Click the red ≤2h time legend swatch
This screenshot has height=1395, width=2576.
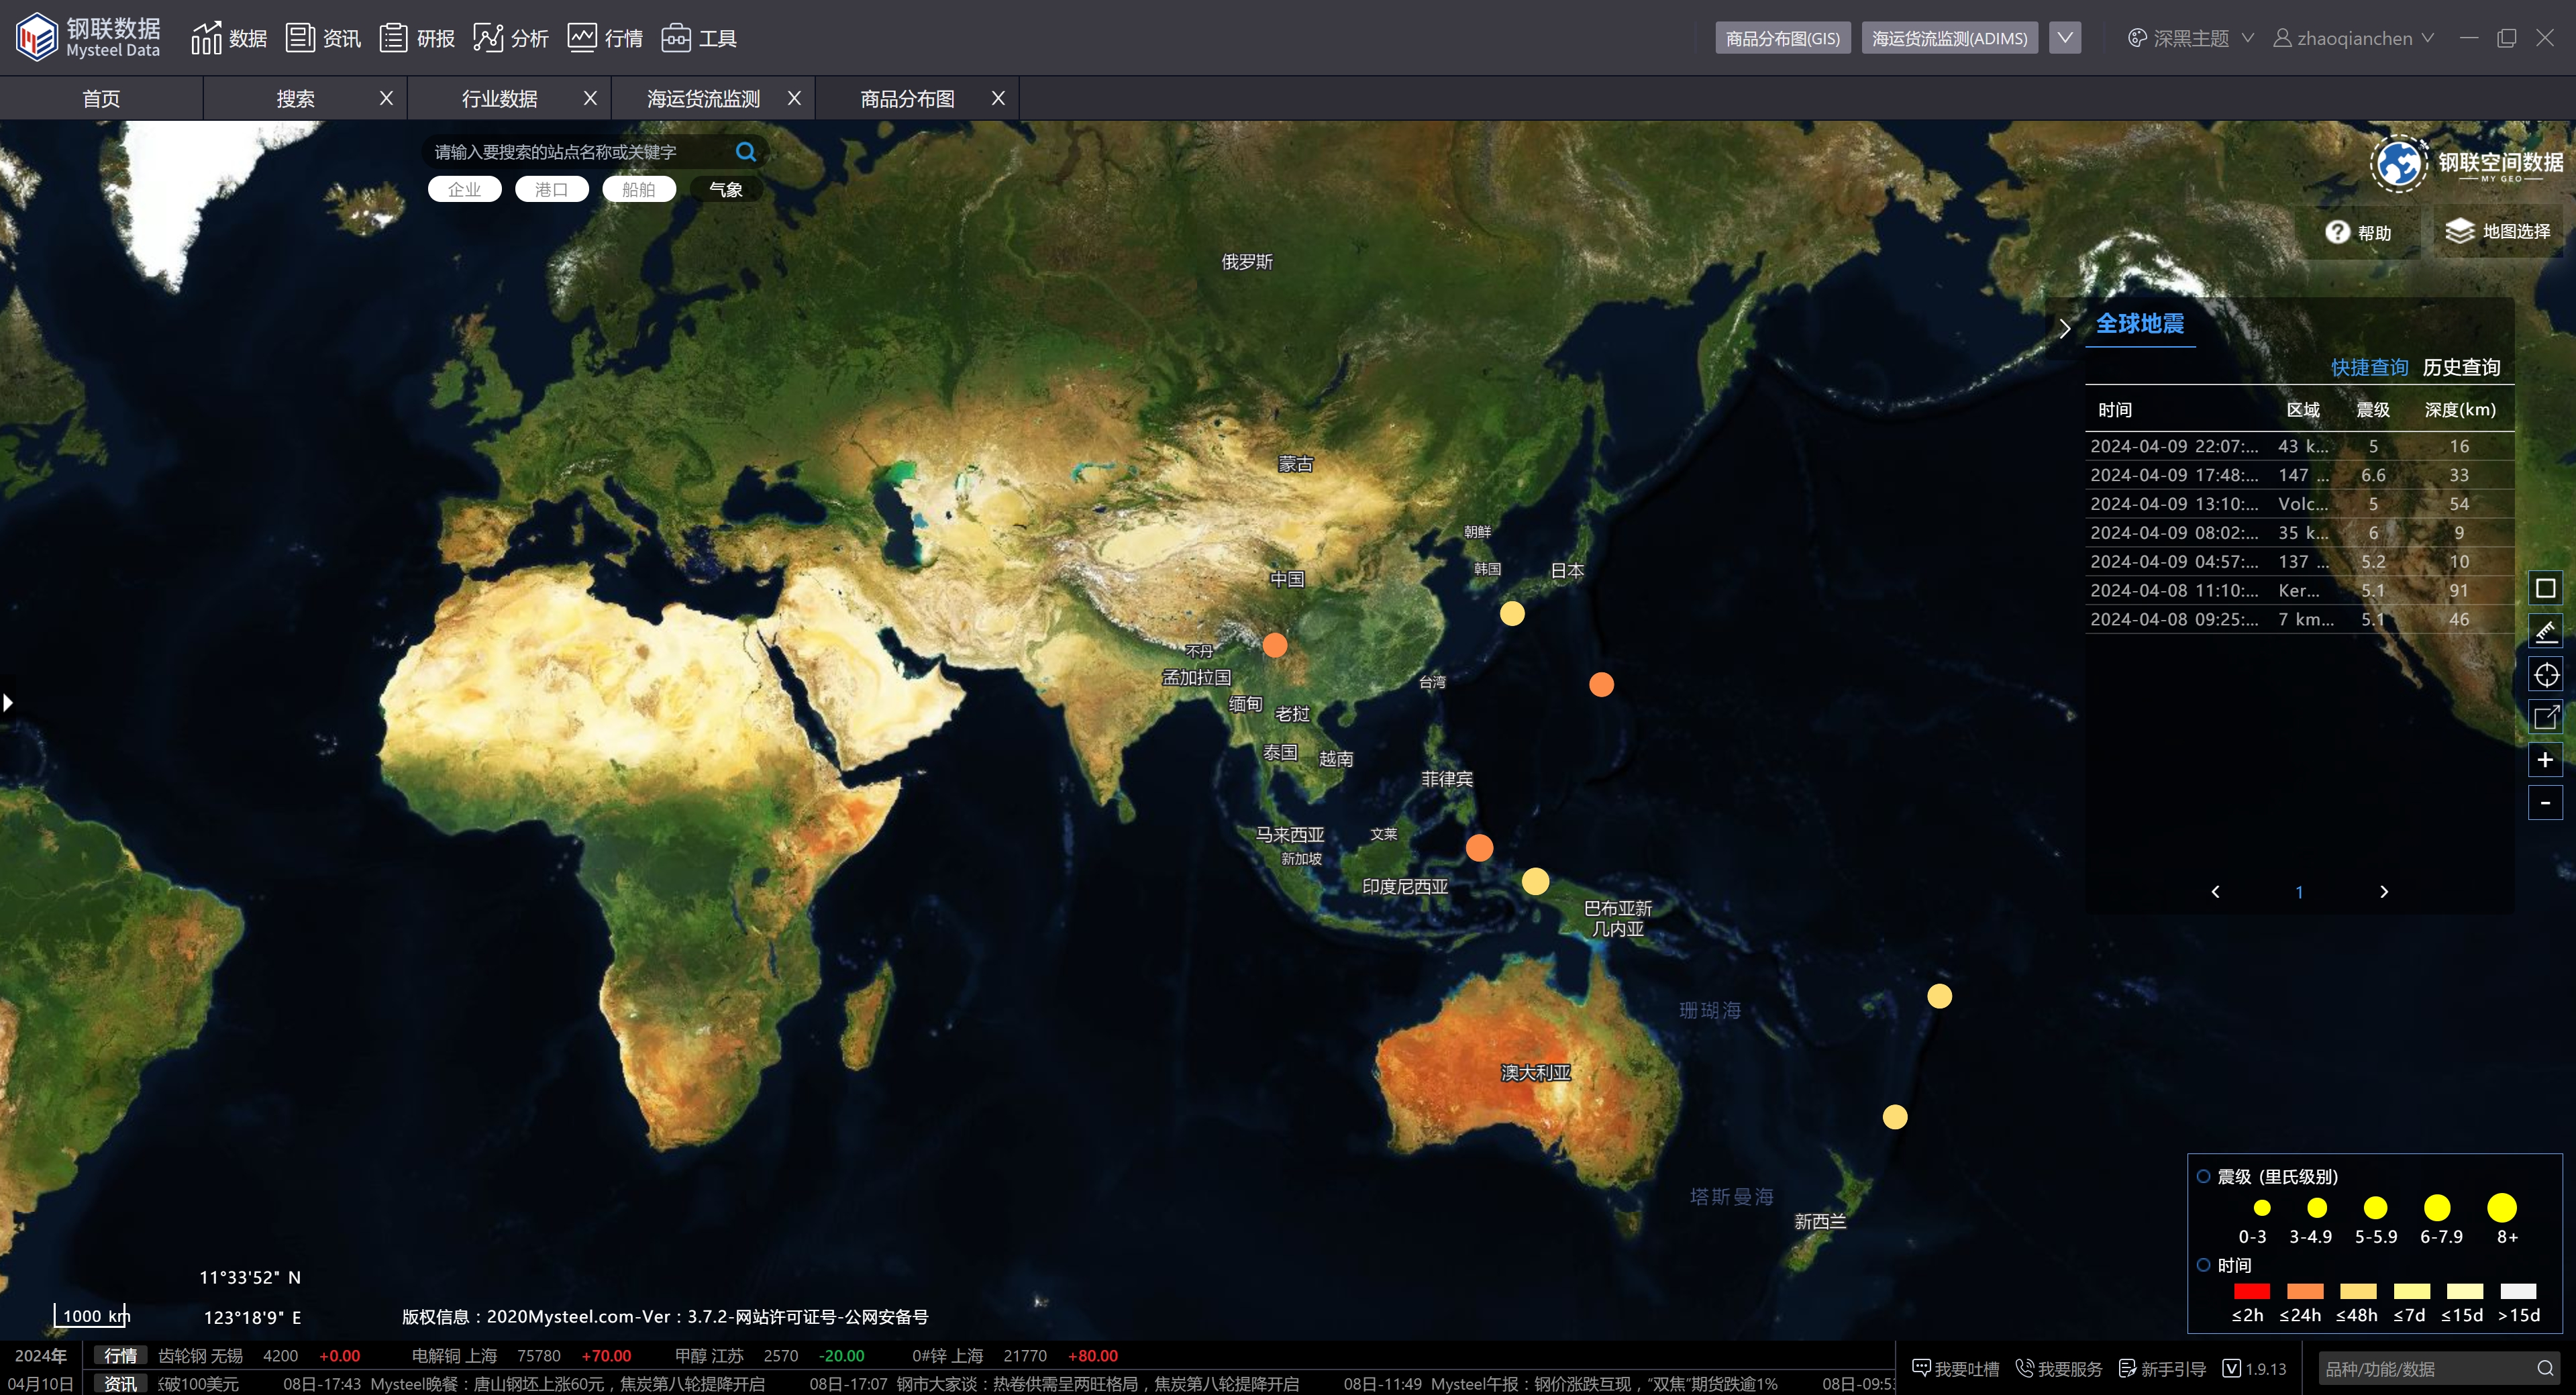[2251, 1291]
